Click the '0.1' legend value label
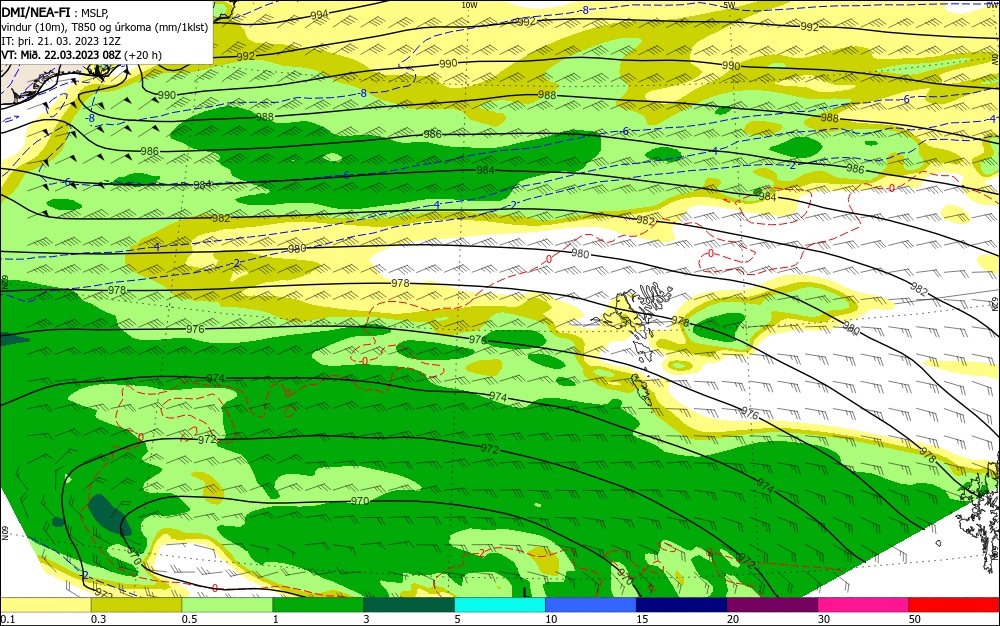Screen dimensions: 1000x626 click(8, 619)
